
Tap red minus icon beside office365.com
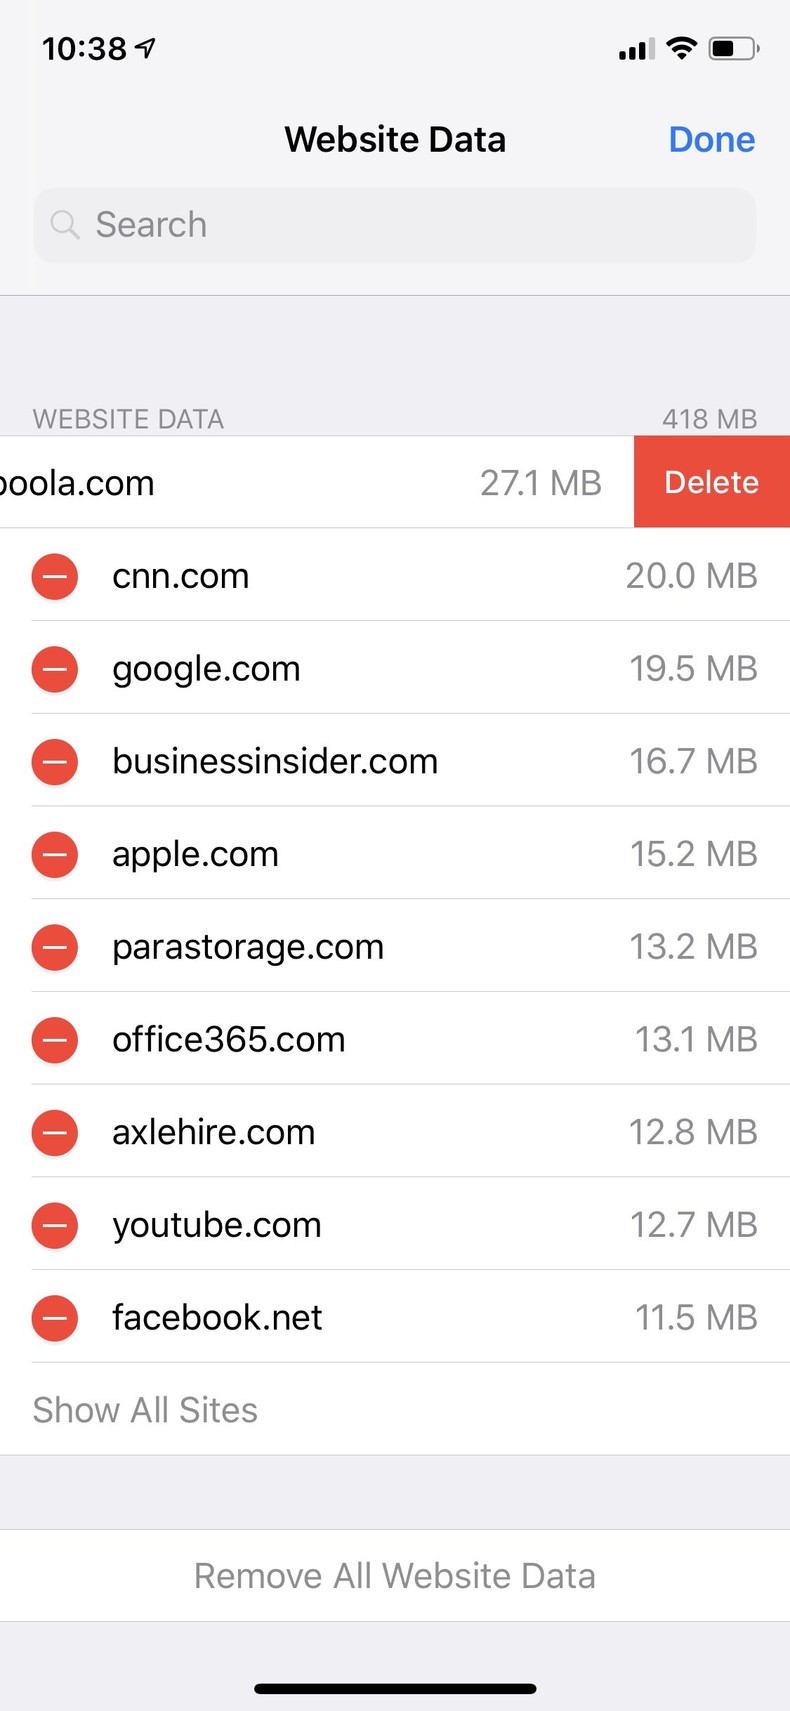[x=55, y=1040]
